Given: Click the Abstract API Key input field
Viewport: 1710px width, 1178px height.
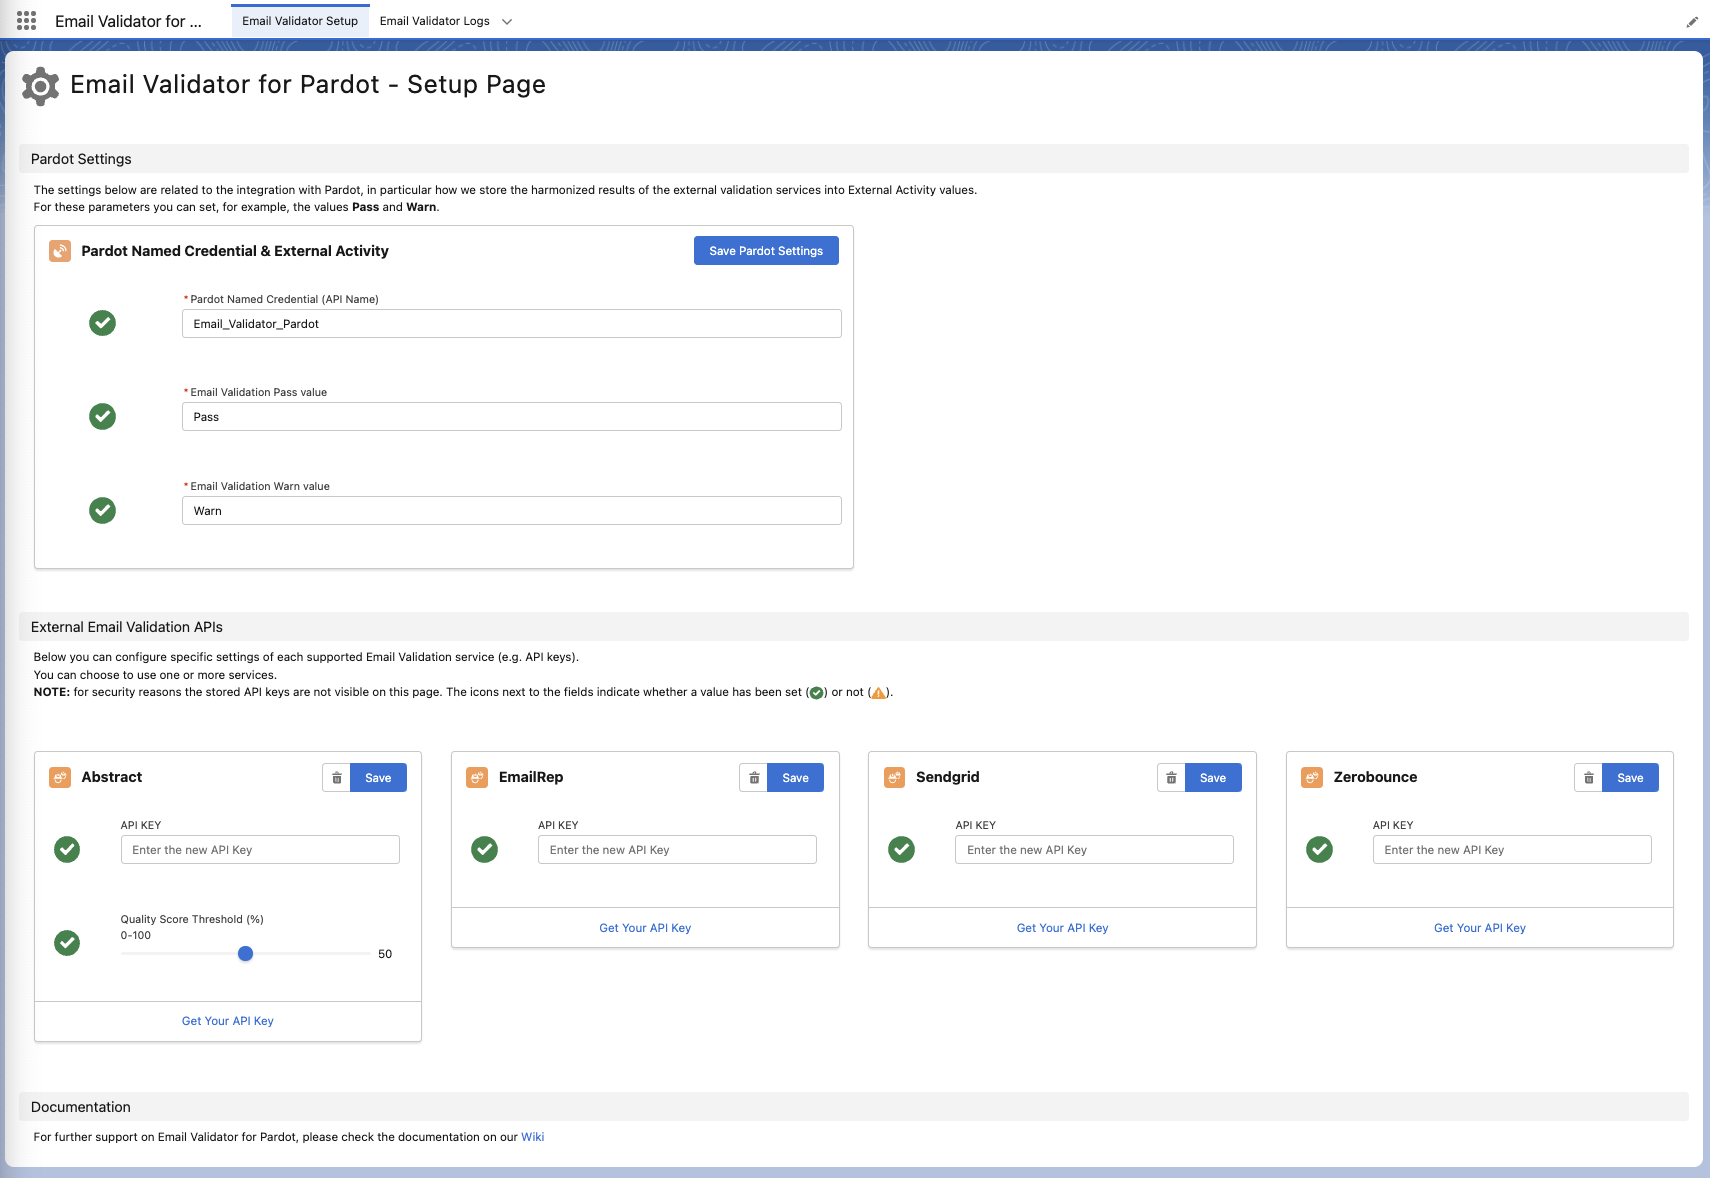Looking at the screenshot, I should click(260, 850).
